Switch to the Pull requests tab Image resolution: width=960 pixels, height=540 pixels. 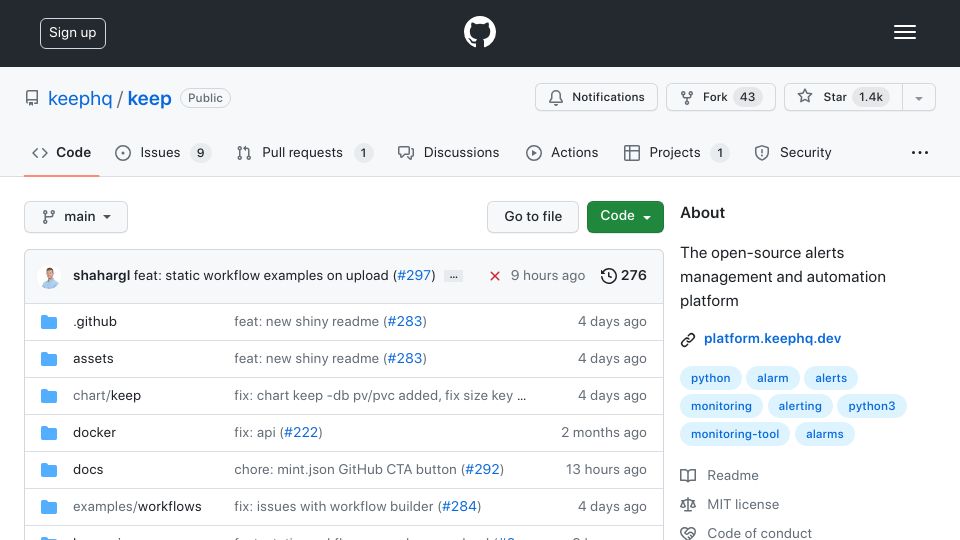click(x=304, y=152)
